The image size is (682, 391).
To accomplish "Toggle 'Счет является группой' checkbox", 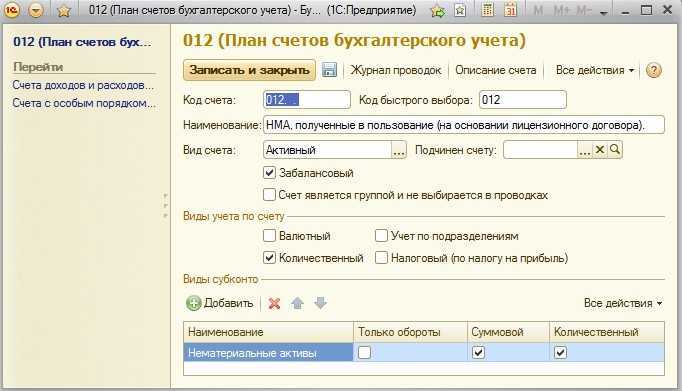I will (269, 194).
